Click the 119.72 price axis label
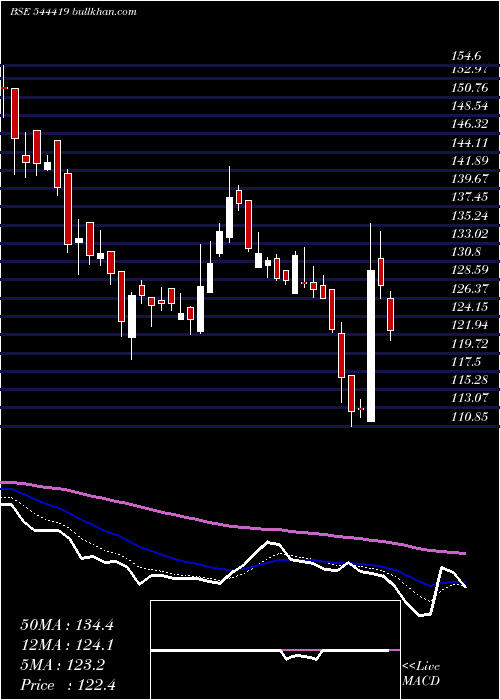The height and width of the screenshot is (700, 500). pos(470,344)
